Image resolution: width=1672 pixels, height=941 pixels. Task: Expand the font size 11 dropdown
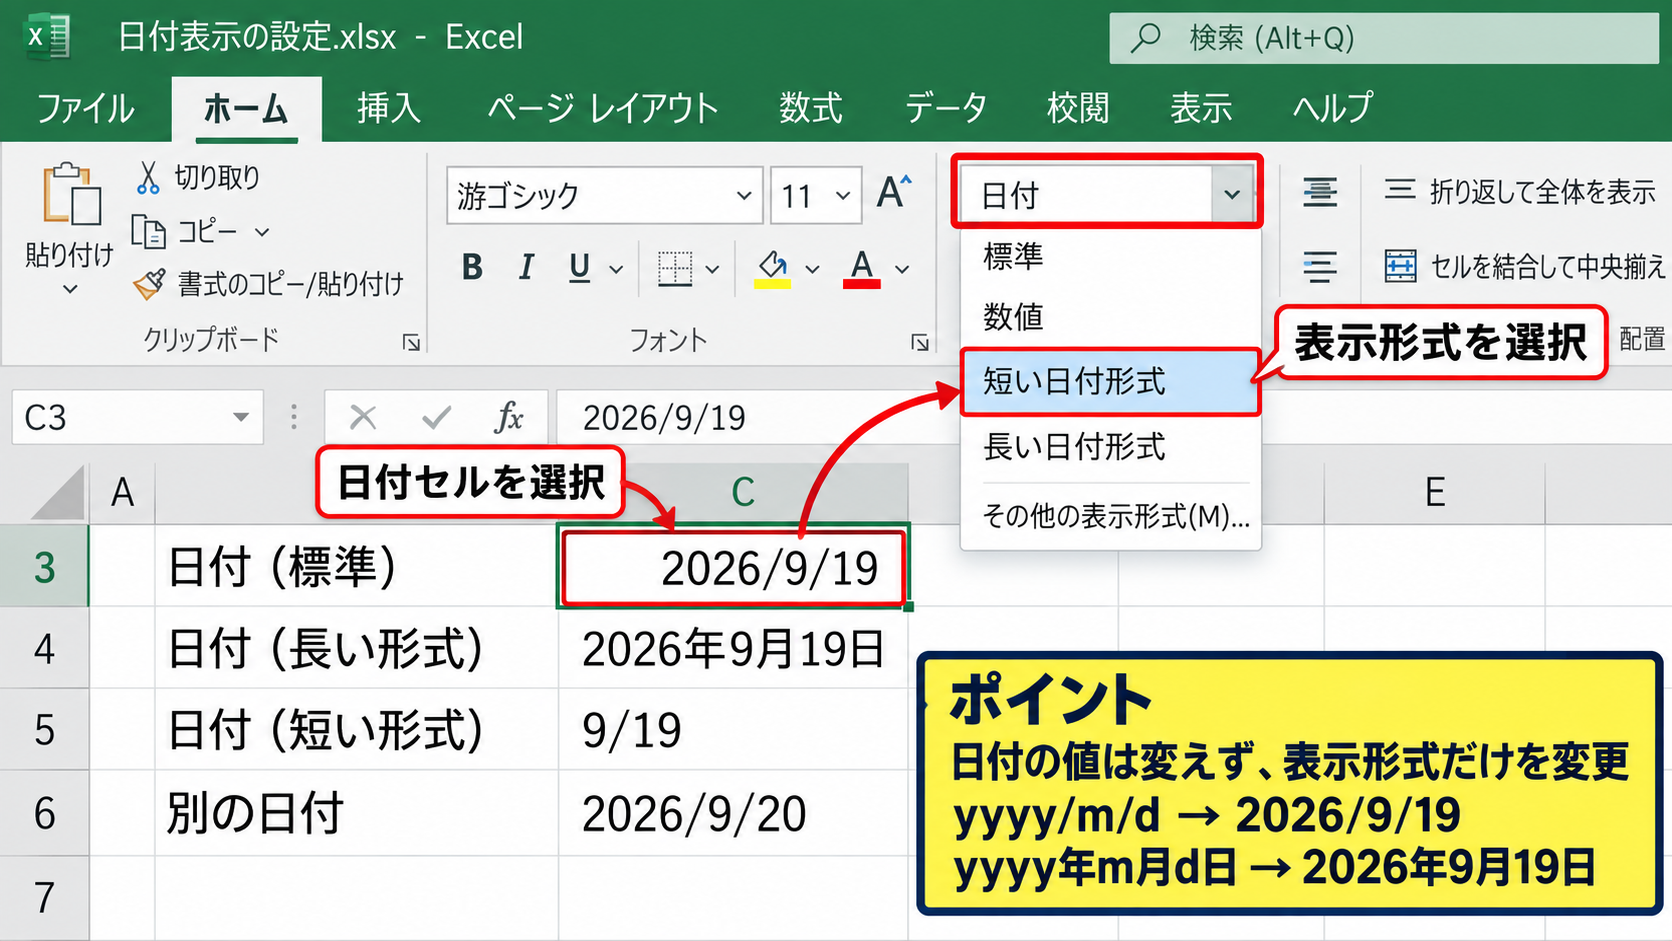(843, 196)
